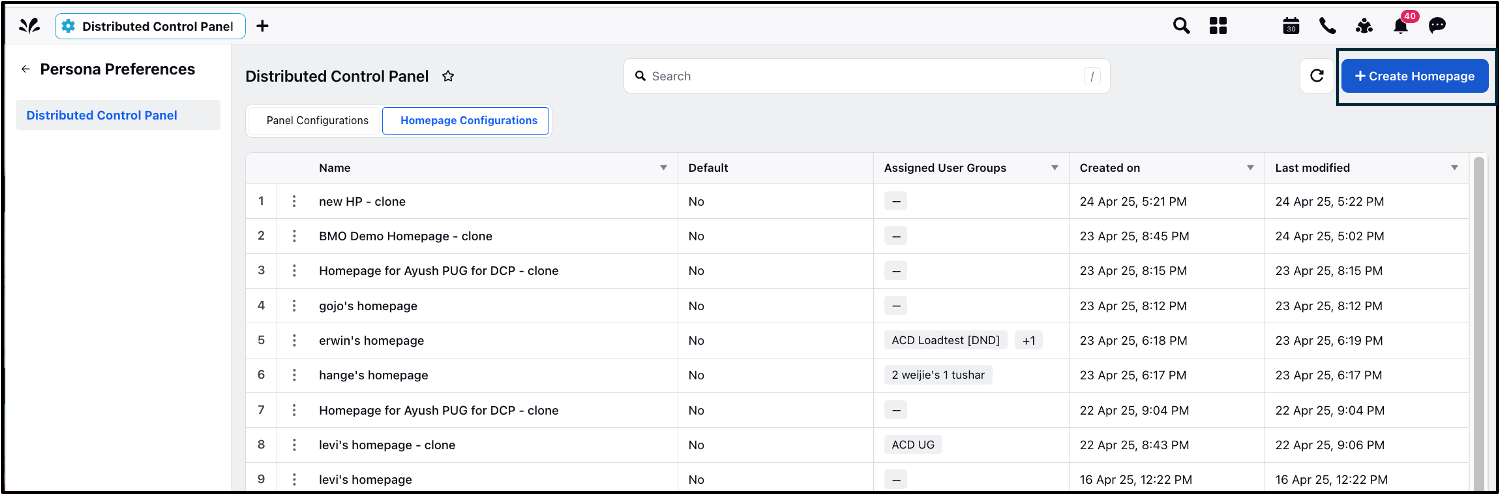Click '16 Apr 25, 12:22 PM' created date

(x=1136, y=479)
